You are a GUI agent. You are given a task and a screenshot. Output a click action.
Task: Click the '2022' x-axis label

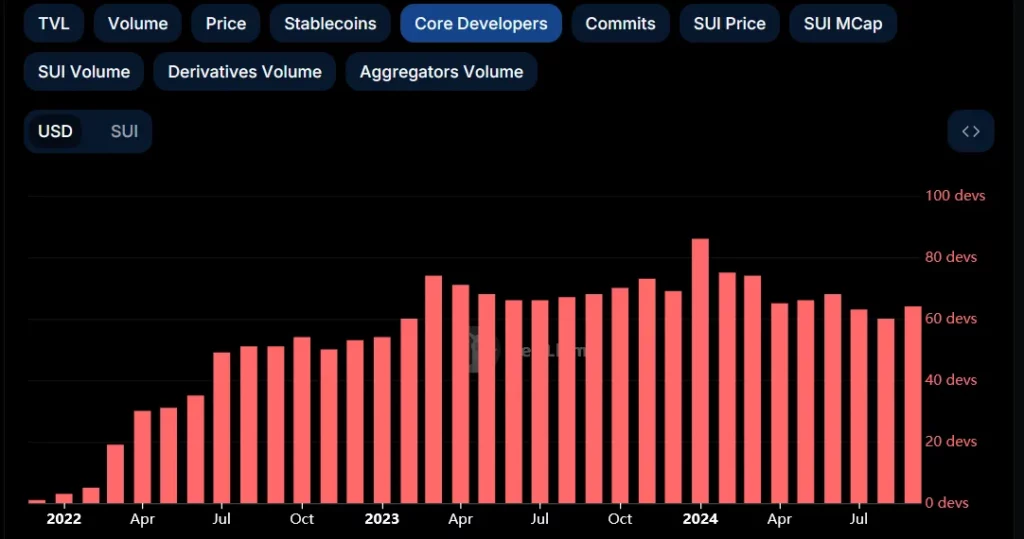coord(64,519)
